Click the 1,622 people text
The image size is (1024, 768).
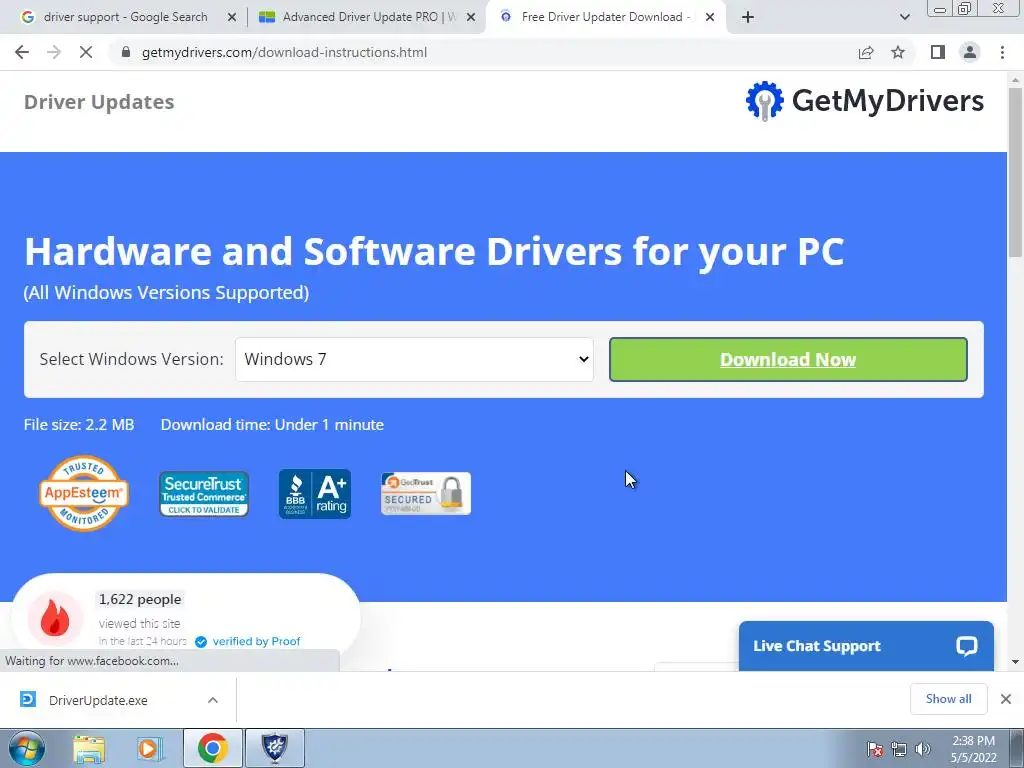click(x=140, y=599)
